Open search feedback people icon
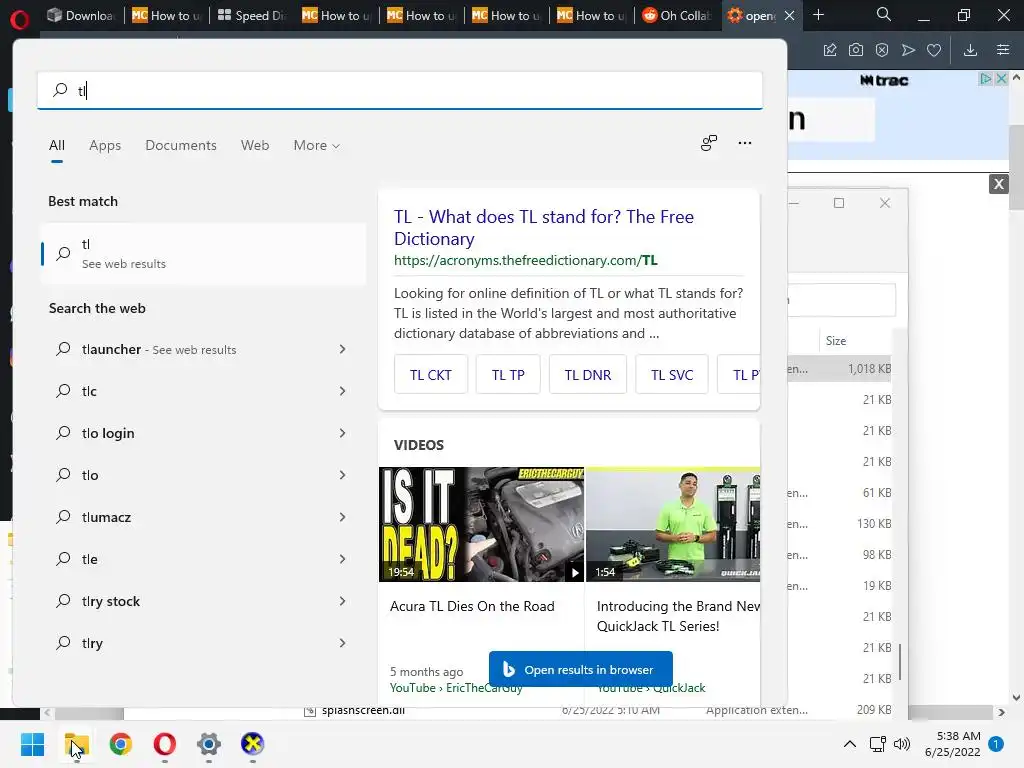Viewport: 1024px width, 768px height. click(x=709, y=143)
